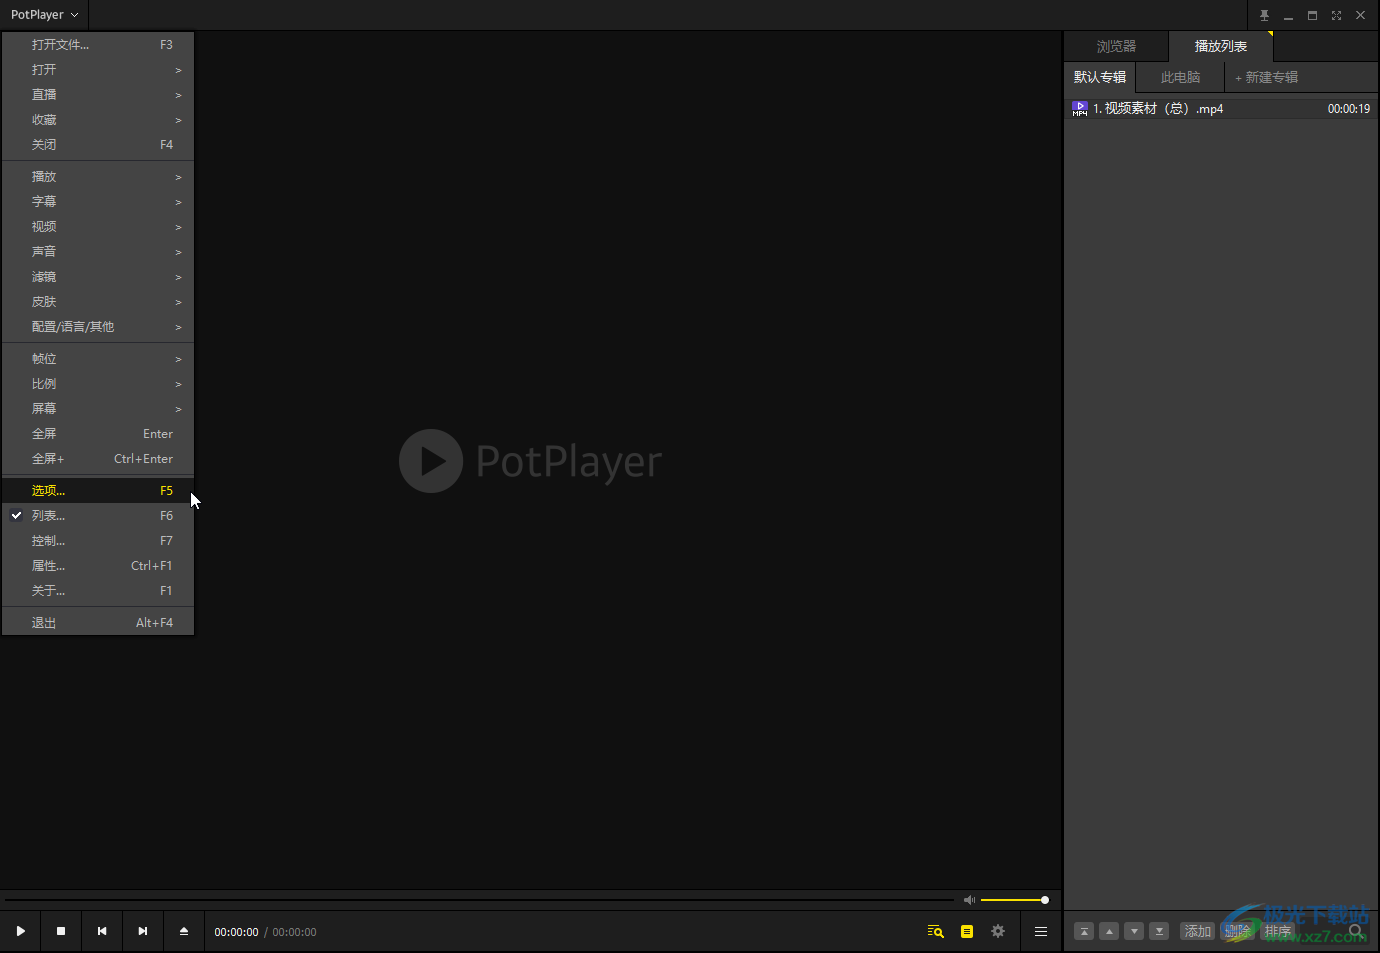Choose 打开文件... from the menu
The height and width of the screenshot is (953, 1380).
(x=98, y=45)
